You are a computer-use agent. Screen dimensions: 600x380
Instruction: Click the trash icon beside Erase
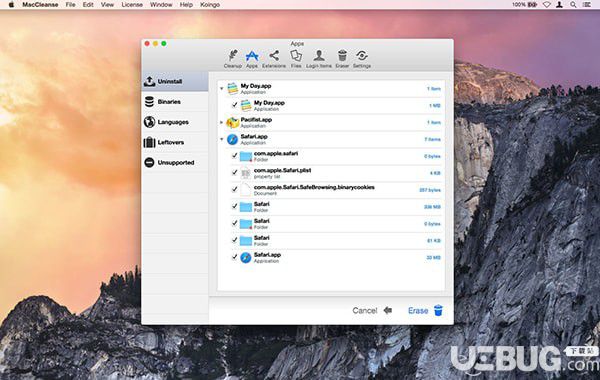click(x=439, y=310)
